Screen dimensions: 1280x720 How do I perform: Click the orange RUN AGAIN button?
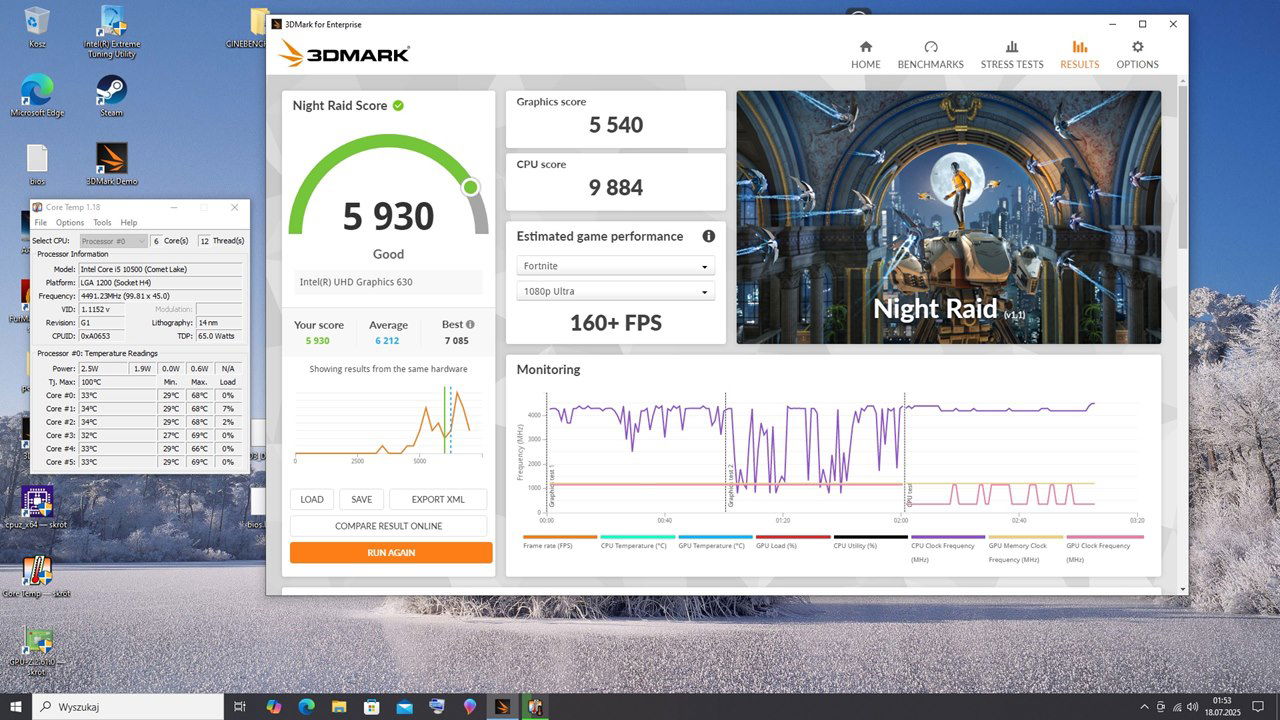coord(391,552)
